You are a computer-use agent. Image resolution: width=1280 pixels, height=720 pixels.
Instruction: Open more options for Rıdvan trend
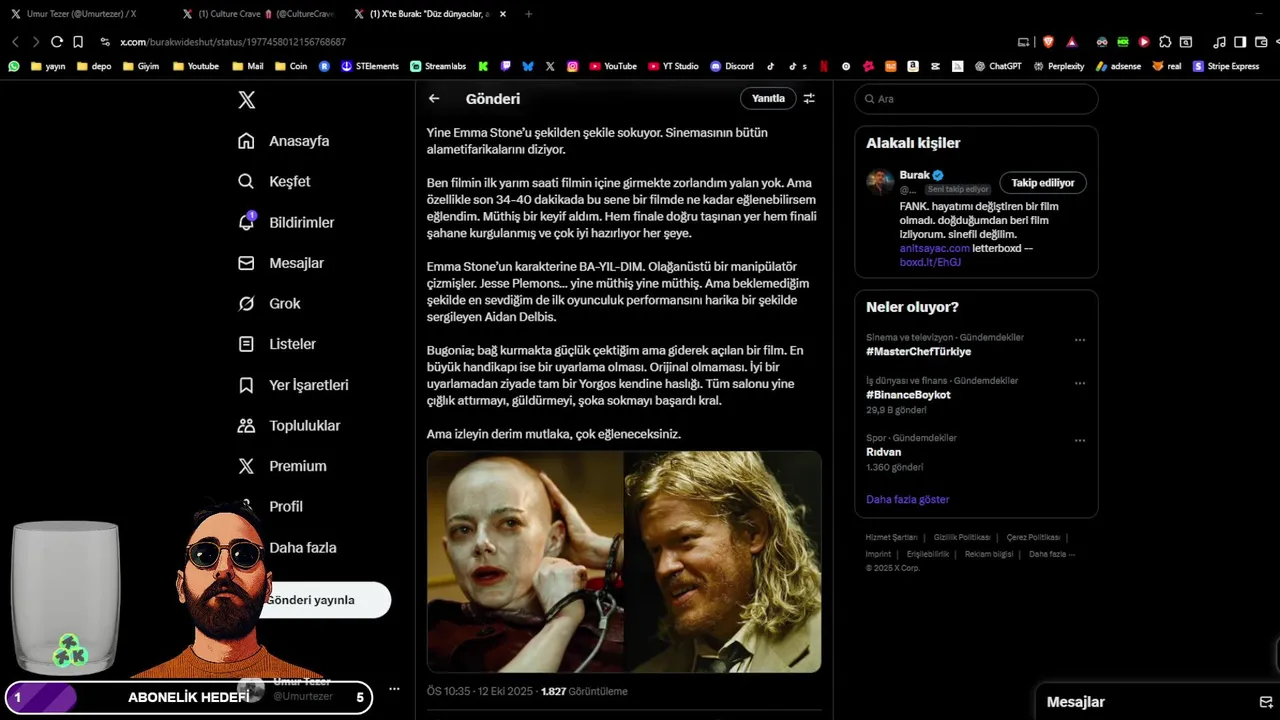[x=1080, y=440]
